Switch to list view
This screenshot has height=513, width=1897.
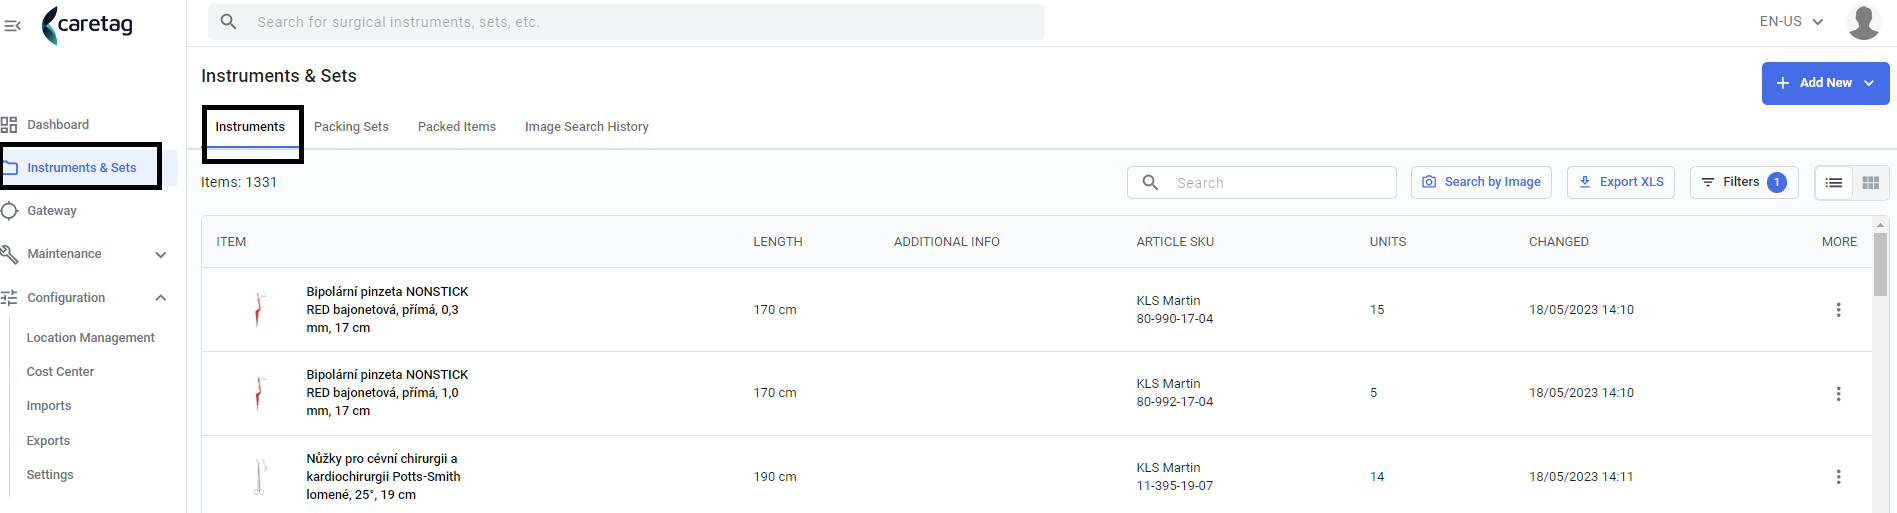[1833, 183]
